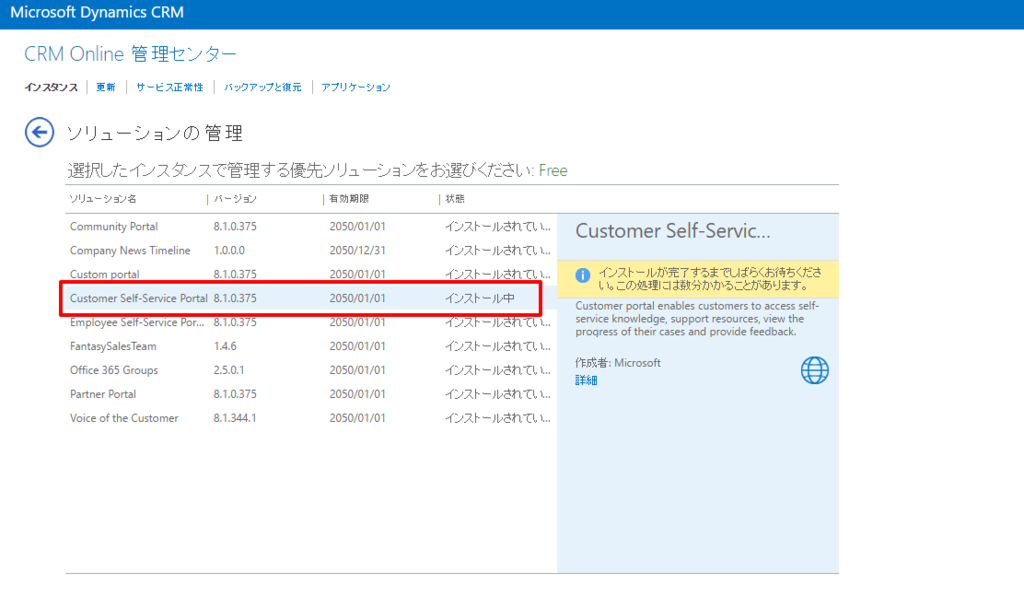Screen dimensions: 1024x608
Task: Select the Partner Portal row
Action: (311, 394)
